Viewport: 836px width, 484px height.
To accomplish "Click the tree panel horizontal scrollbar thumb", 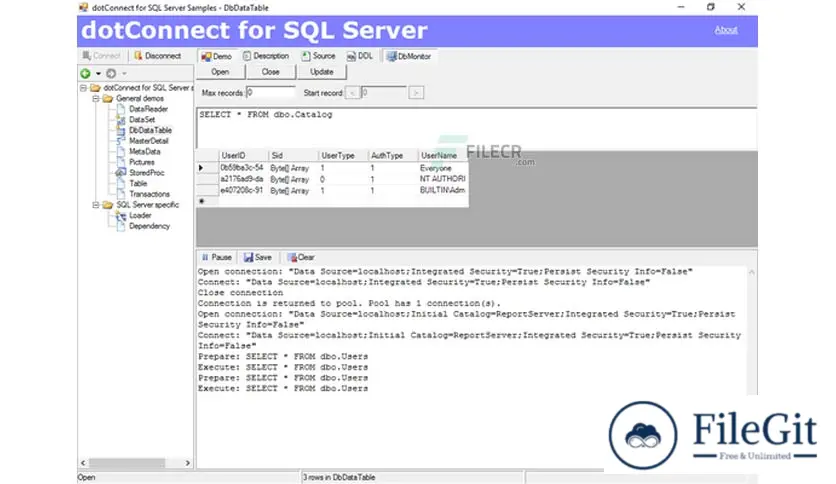I will click(127, 463).
